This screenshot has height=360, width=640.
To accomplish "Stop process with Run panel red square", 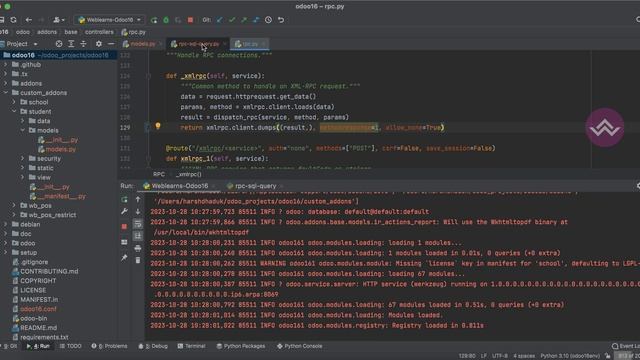I will click(124, 227).
